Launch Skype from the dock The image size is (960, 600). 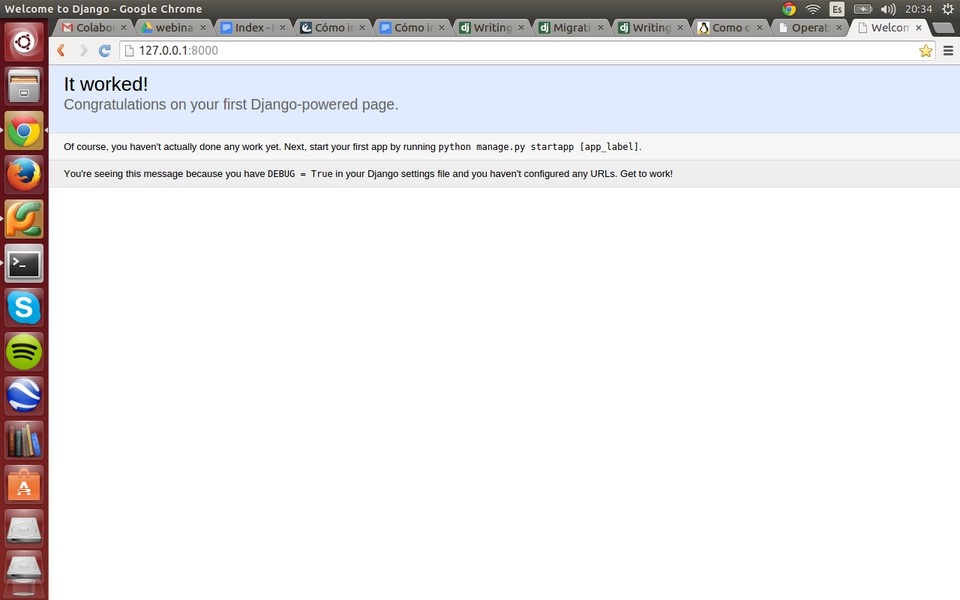(x=24, y=307)
